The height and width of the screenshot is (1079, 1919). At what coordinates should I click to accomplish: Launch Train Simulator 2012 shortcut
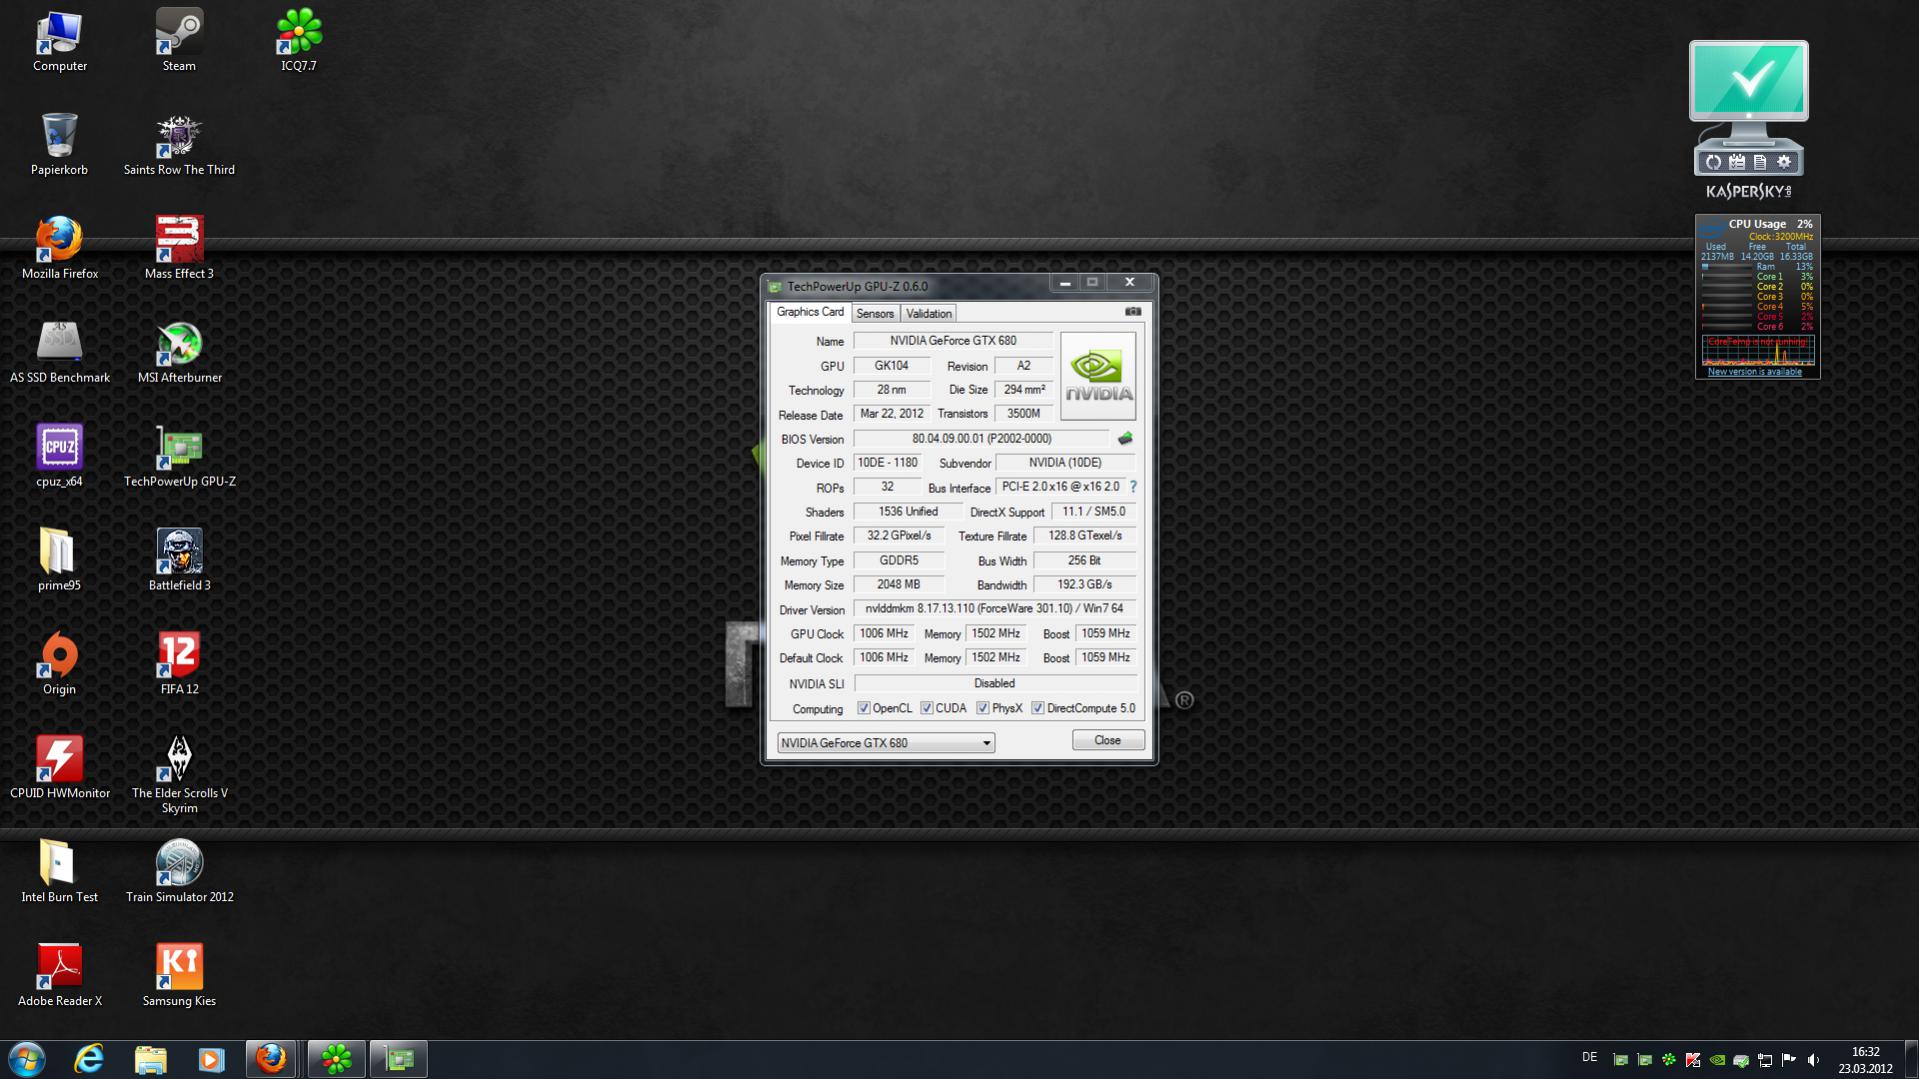(x=179, y=873)
